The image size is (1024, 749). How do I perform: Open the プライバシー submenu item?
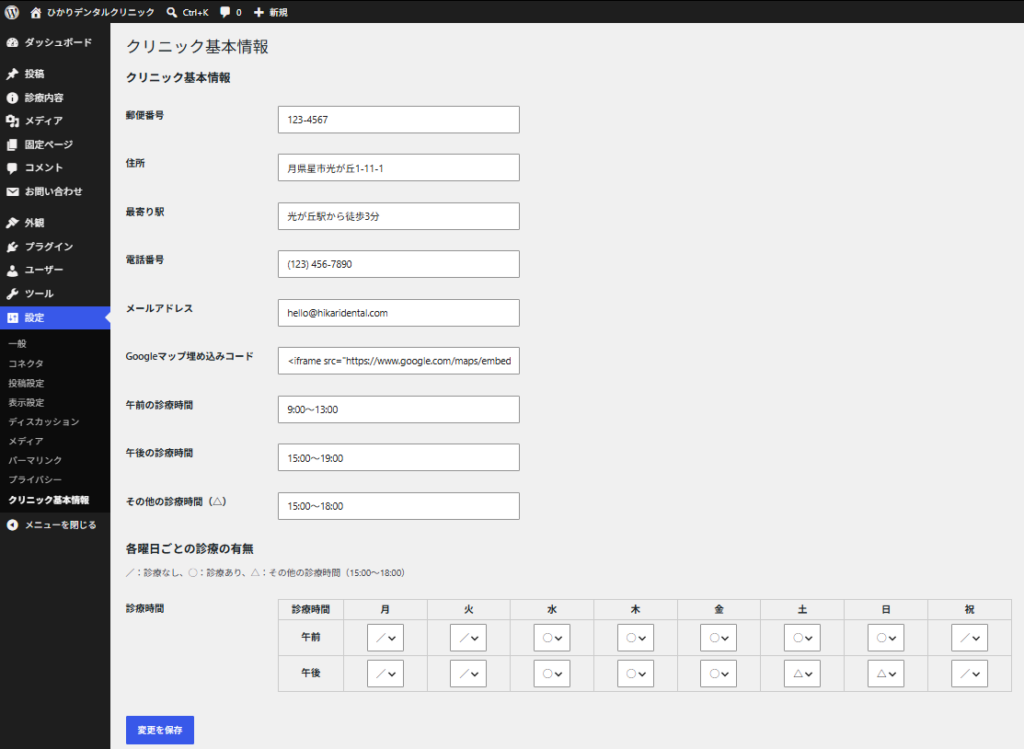[x=35, y=479]
